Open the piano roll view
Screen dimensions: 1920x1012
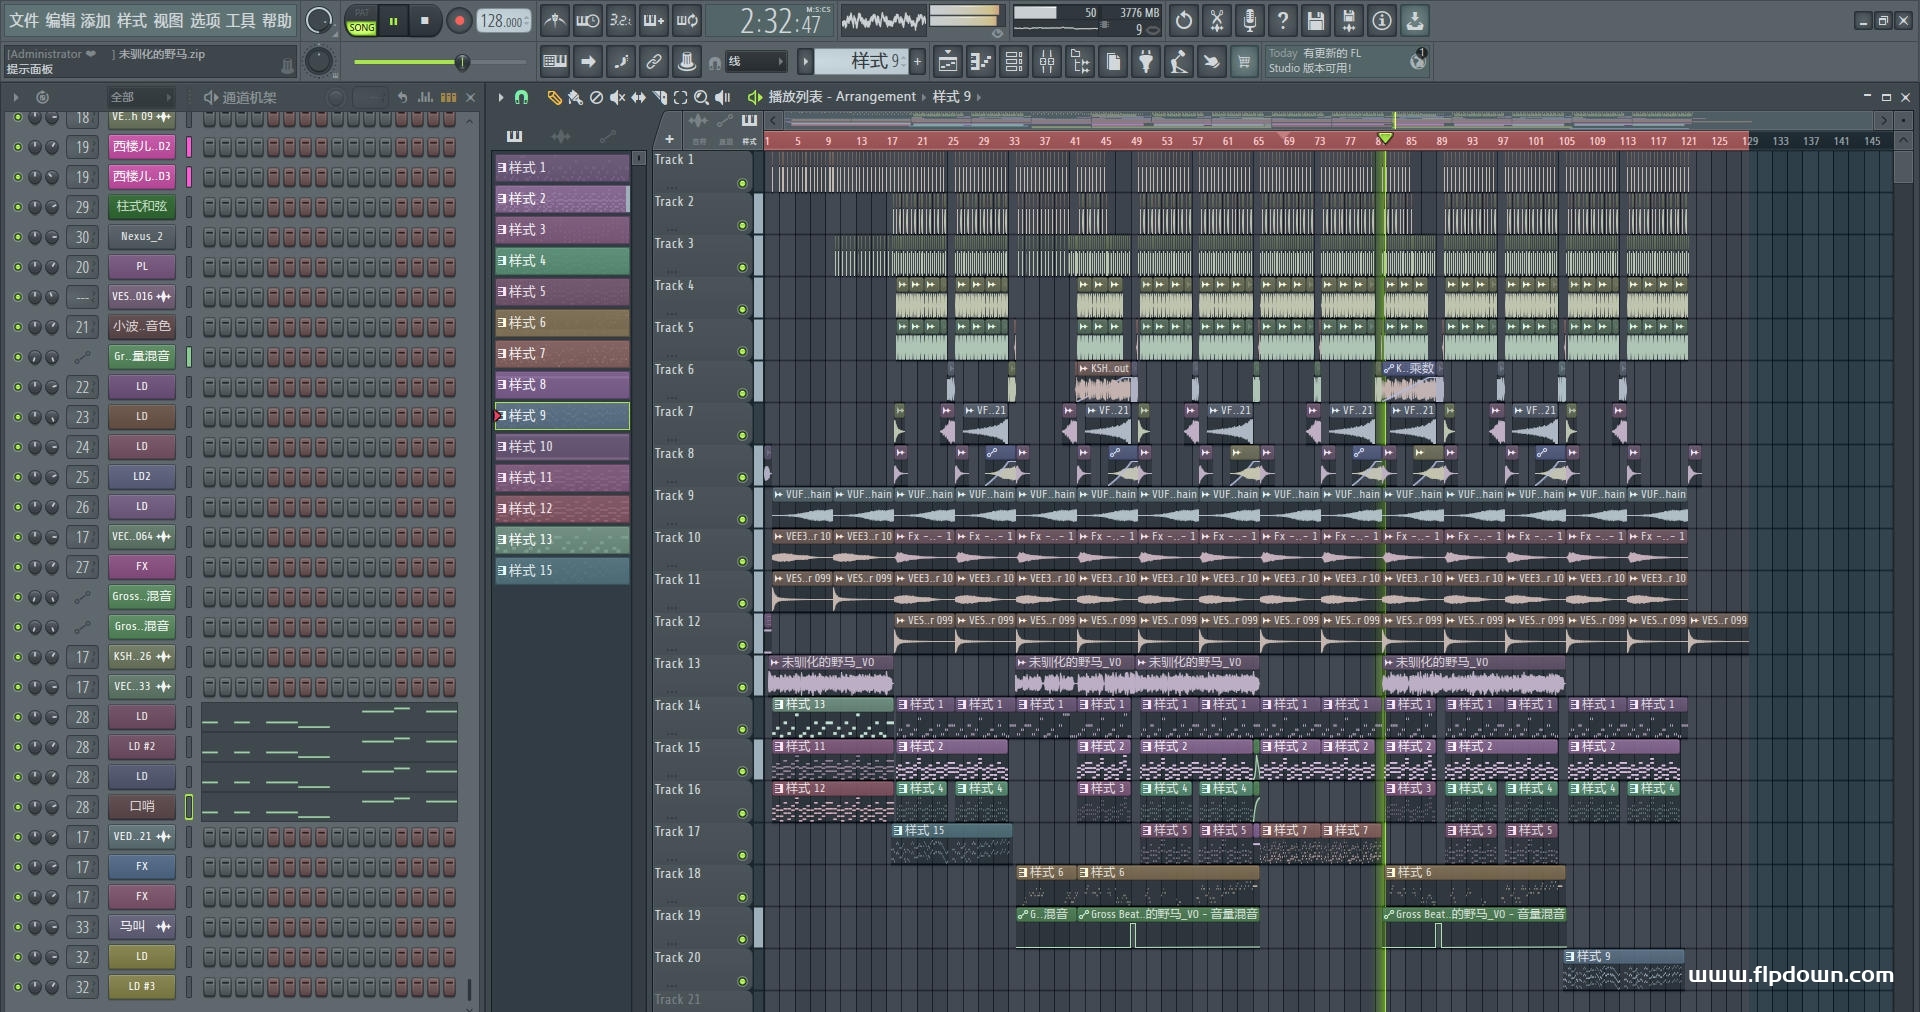tap(980, 63)
